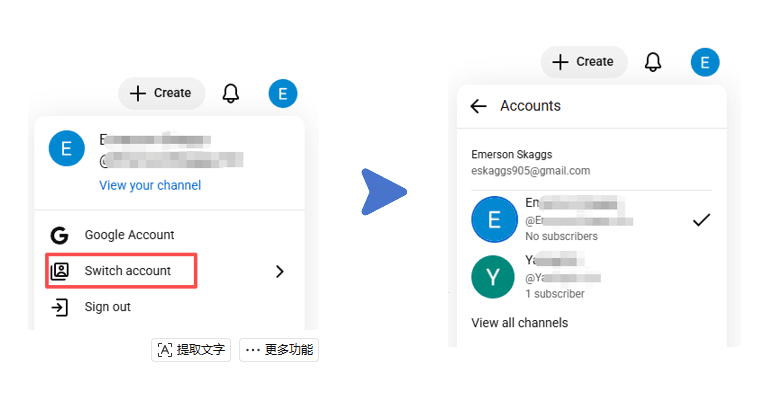The height and width of the screenshot is (397, 763).
Task: Open notifications bell in right panel
Action: pos(653,62)
